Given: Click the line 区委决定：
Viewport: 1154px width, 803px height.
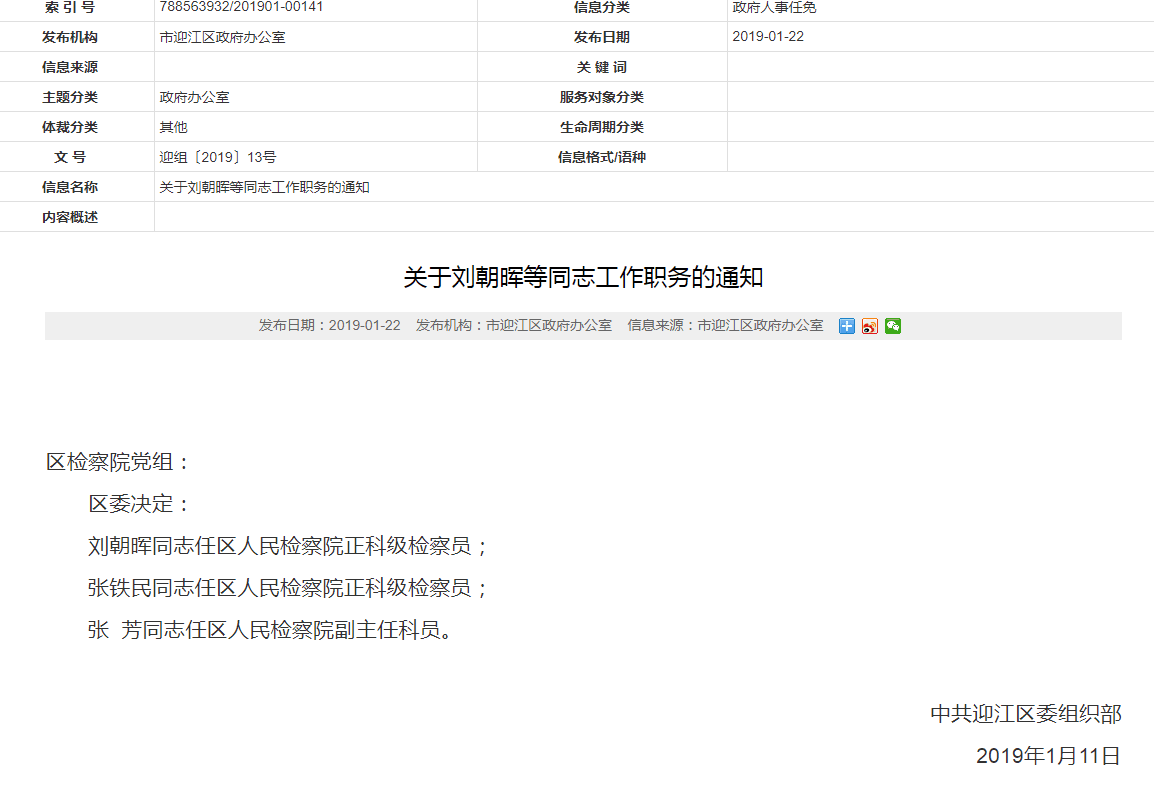Looking at the screenshot, I should click(x=140, y=504).
